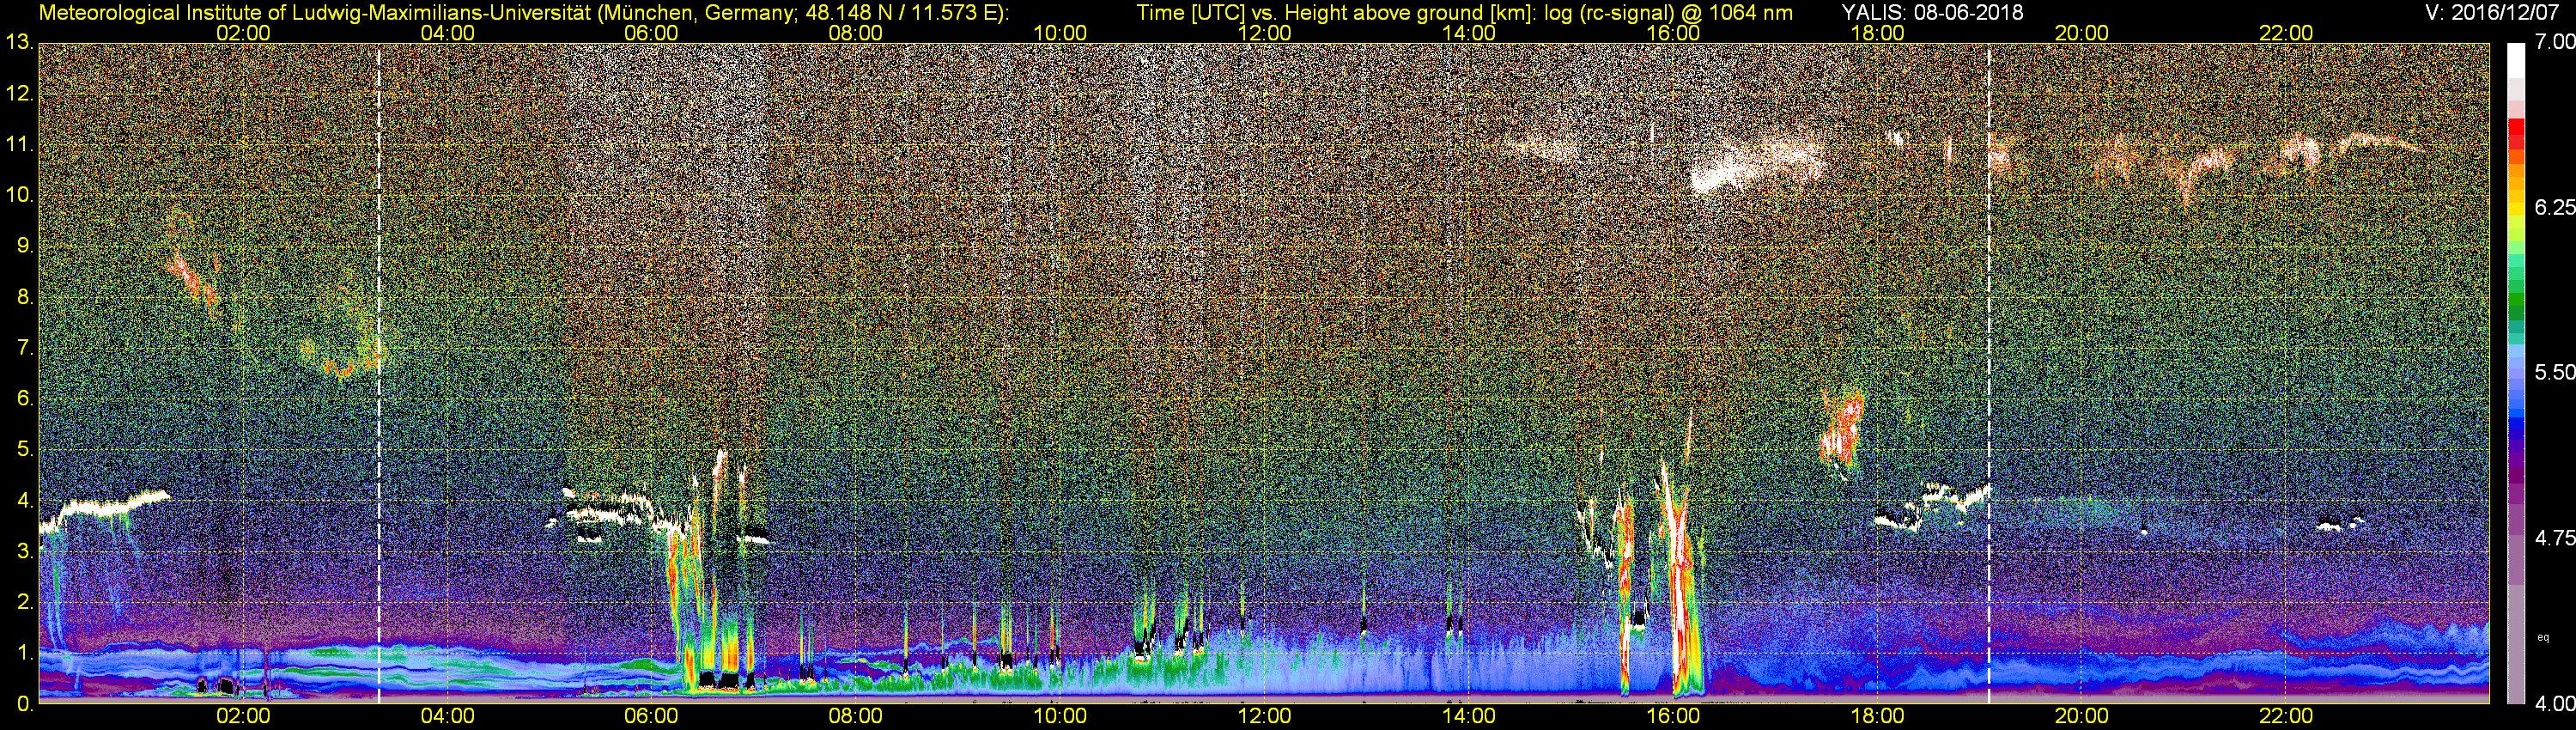Click the 6. height axis label
Image resolution: width=2576 pixels, height=730 pixels.
25,399
